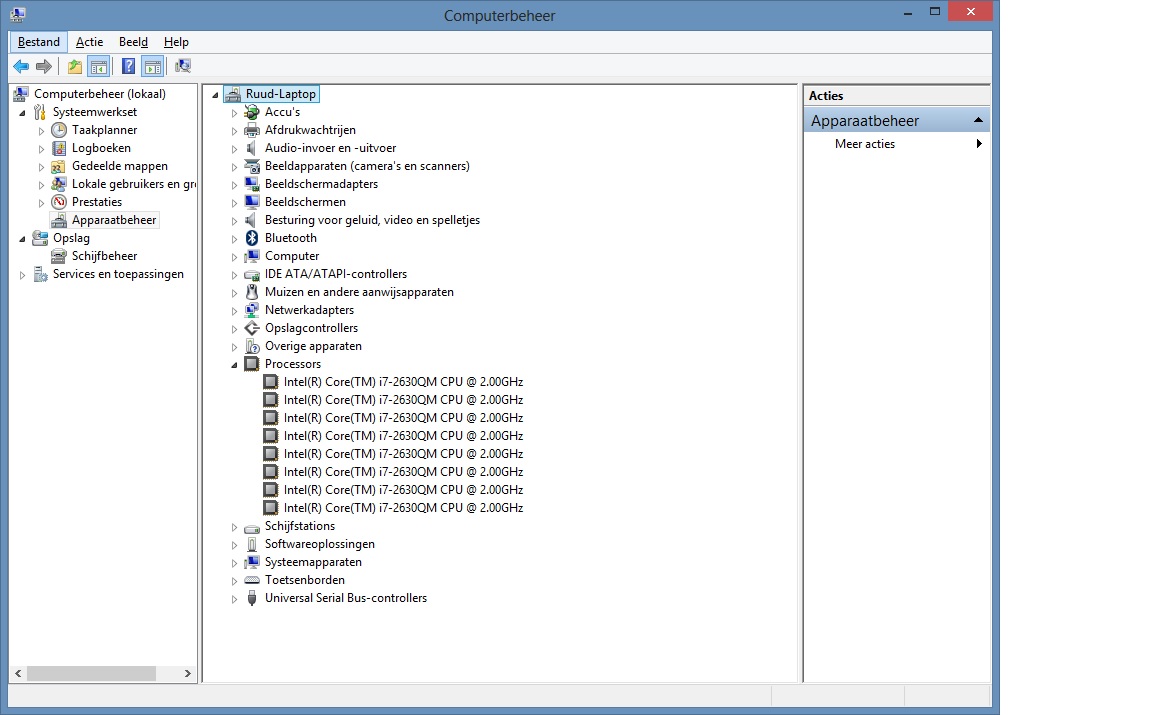Toggle the console tree pane toolbar icon

tap(98, 67)
